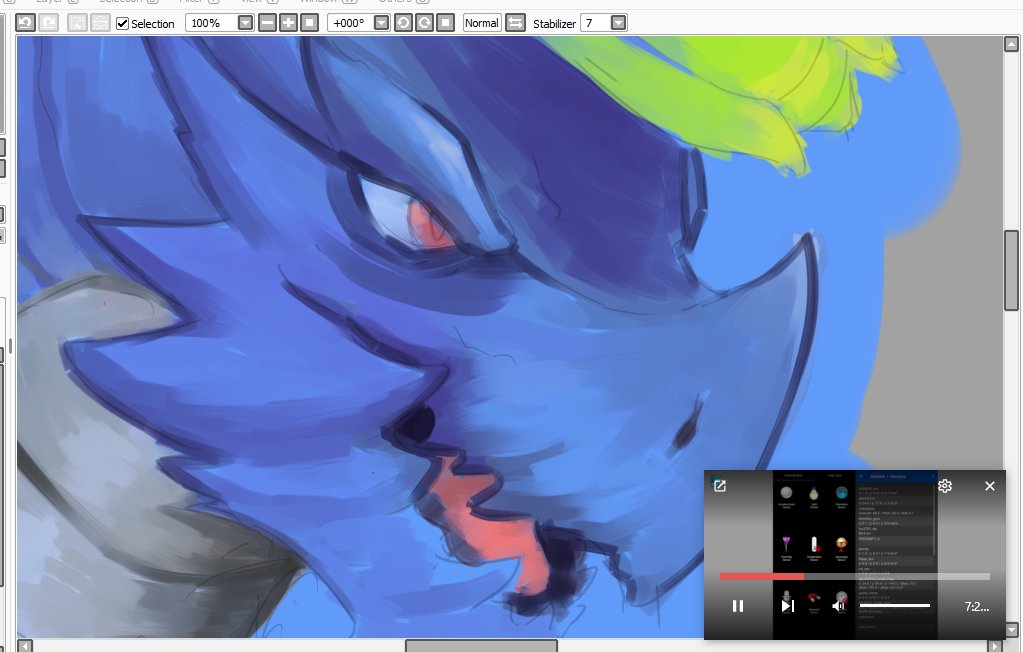Screen dimensions: 1023x652
Task: Reset the canvas rotation
Action: click(x=446, y=23)
